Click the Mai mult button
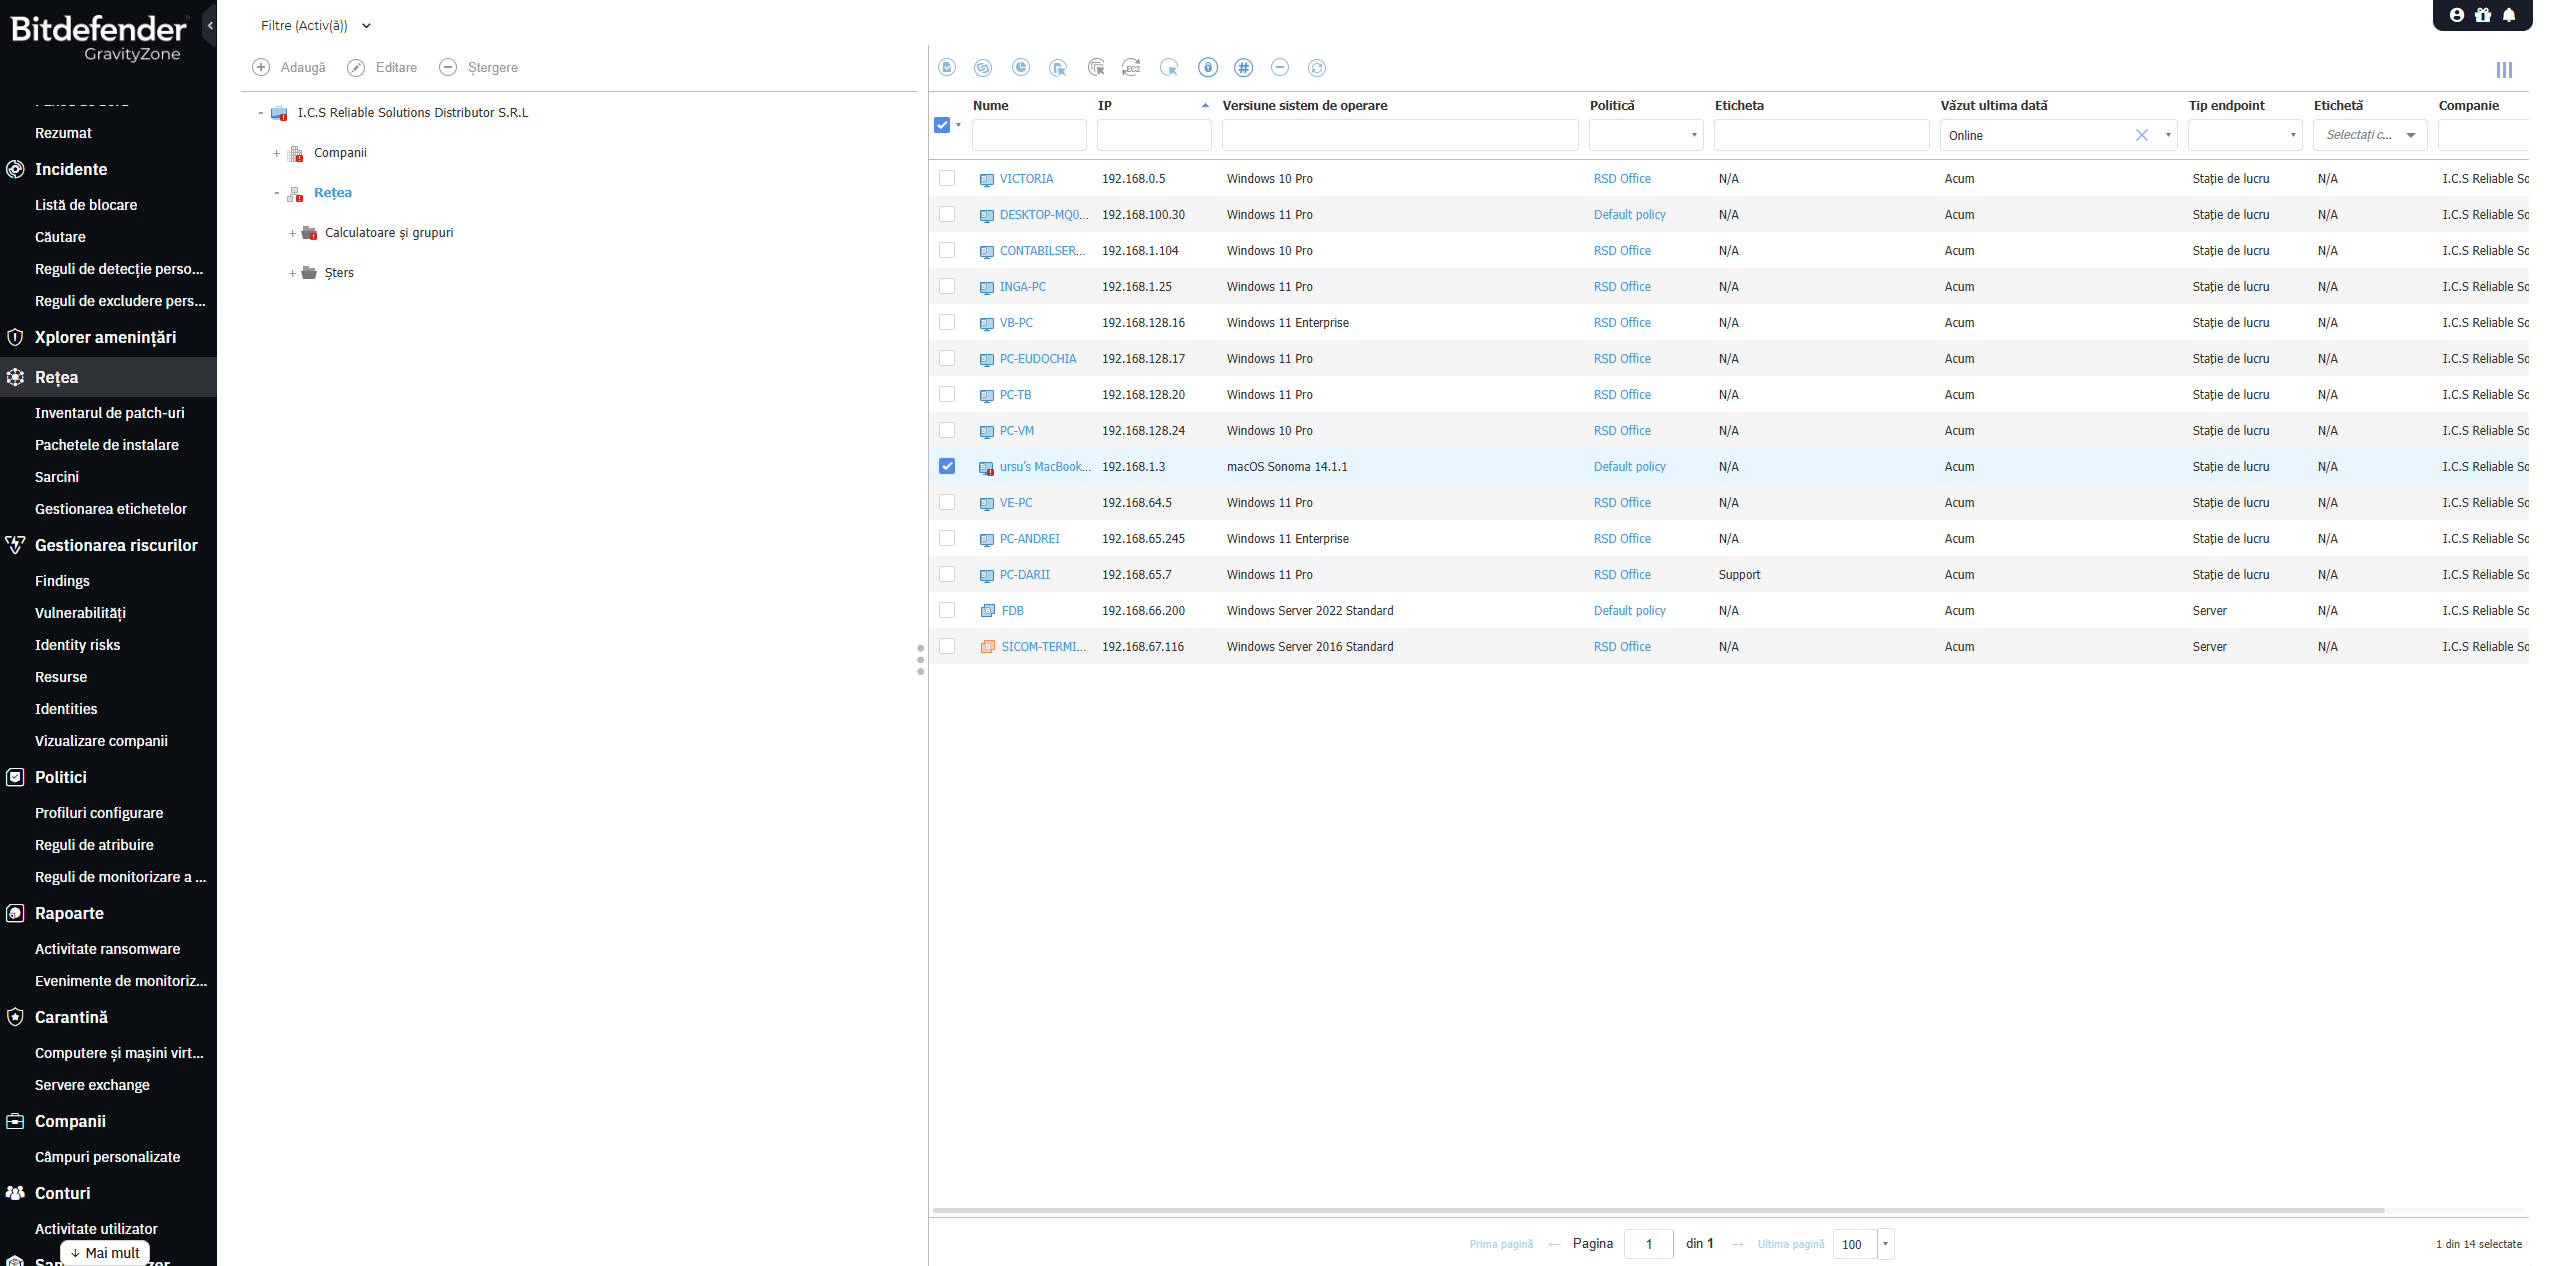Screen dimensions: 2550x1266 pyautogui.click(x=105, y=1252)
